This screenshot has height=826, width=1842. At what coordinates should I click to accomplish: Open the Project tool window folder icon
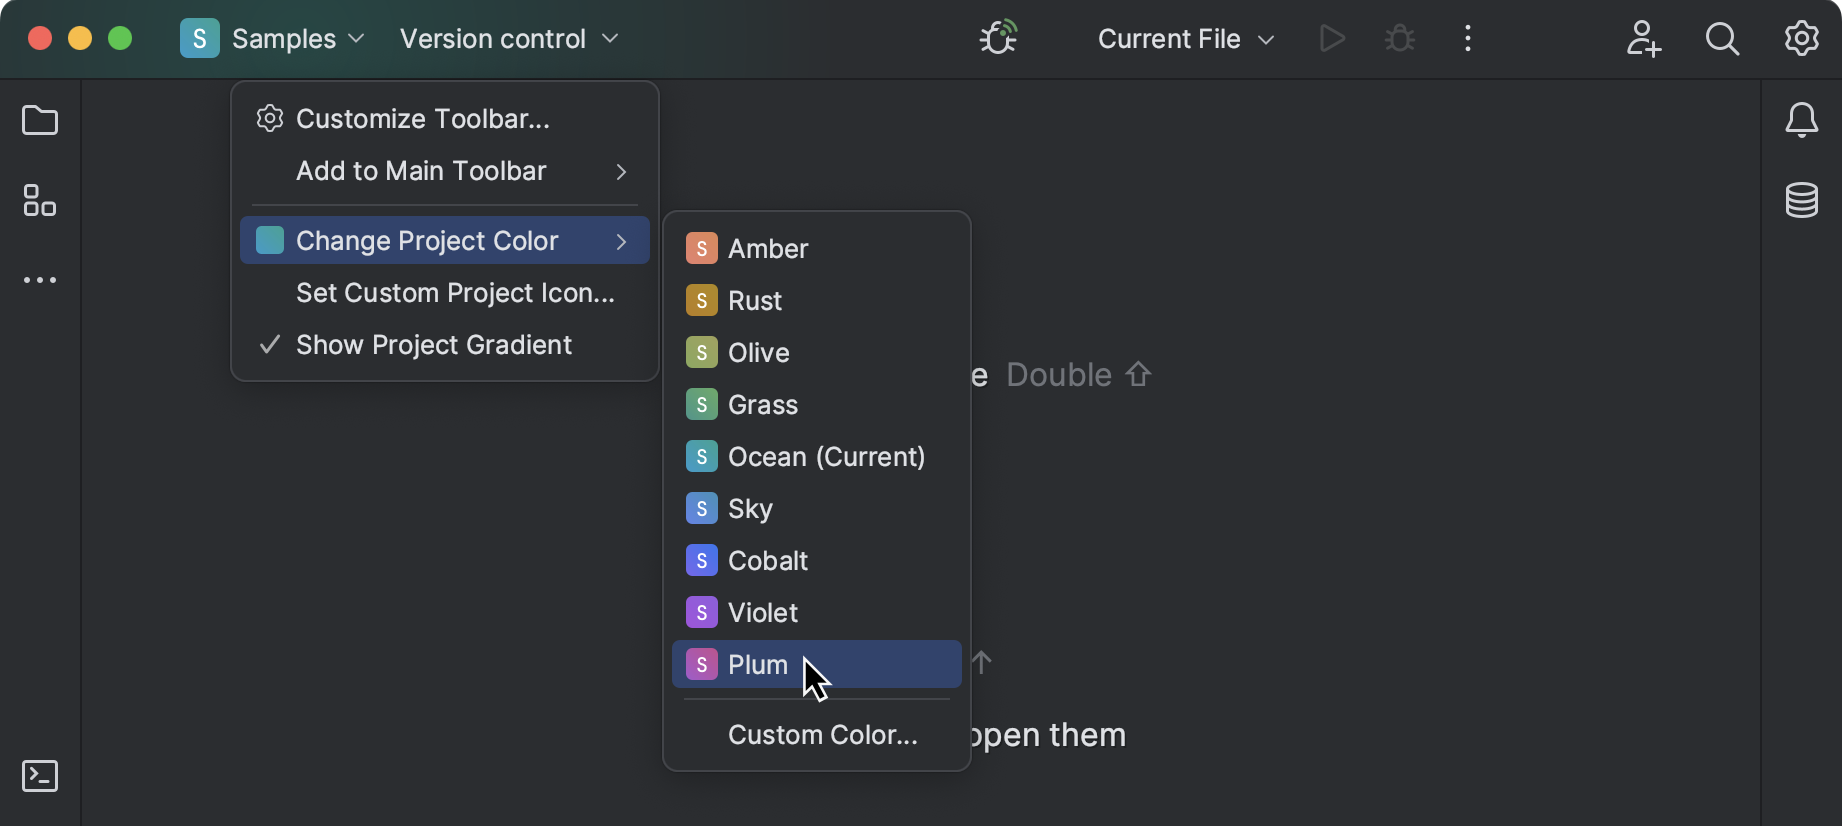[x=40, y=121]
